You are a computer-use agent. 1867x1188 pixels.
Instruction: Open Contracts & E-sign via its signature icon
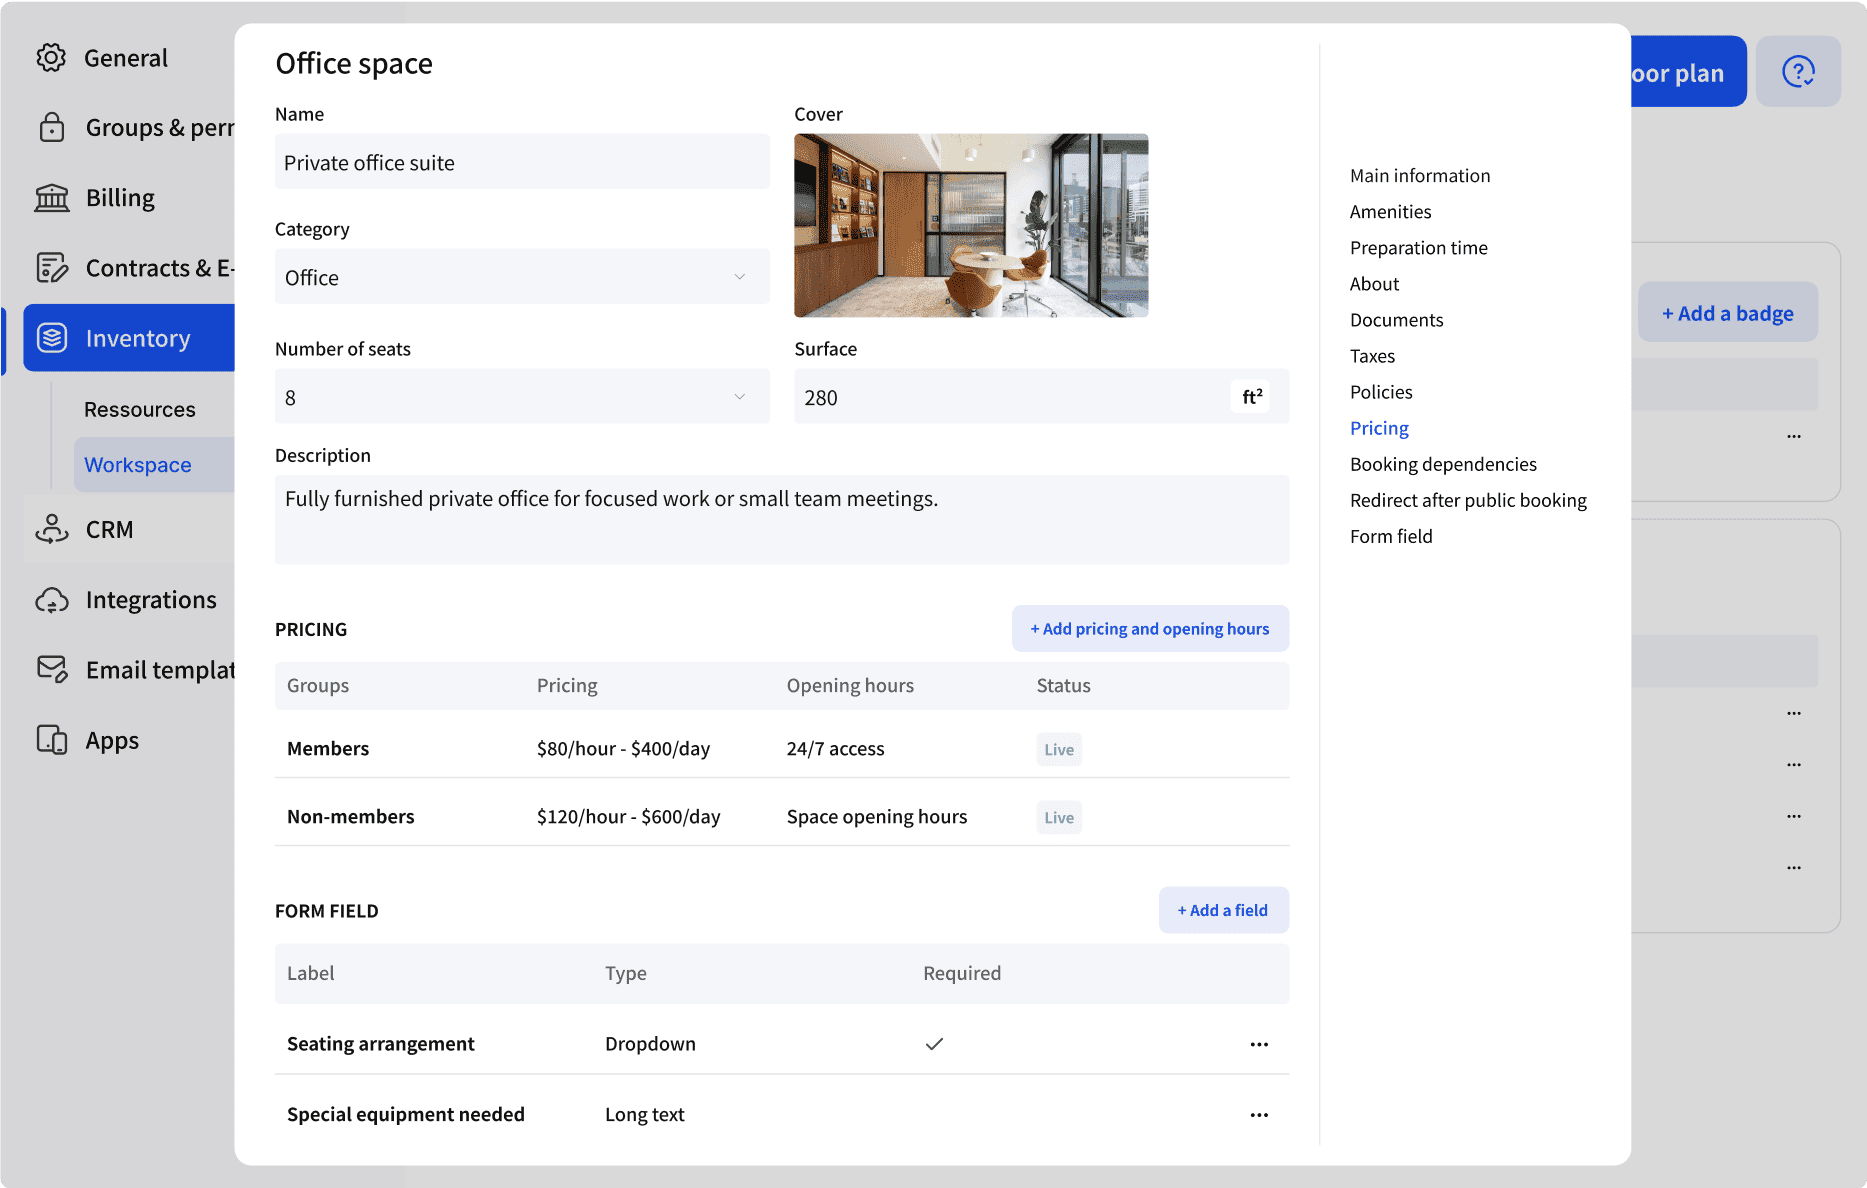[52, 267]
